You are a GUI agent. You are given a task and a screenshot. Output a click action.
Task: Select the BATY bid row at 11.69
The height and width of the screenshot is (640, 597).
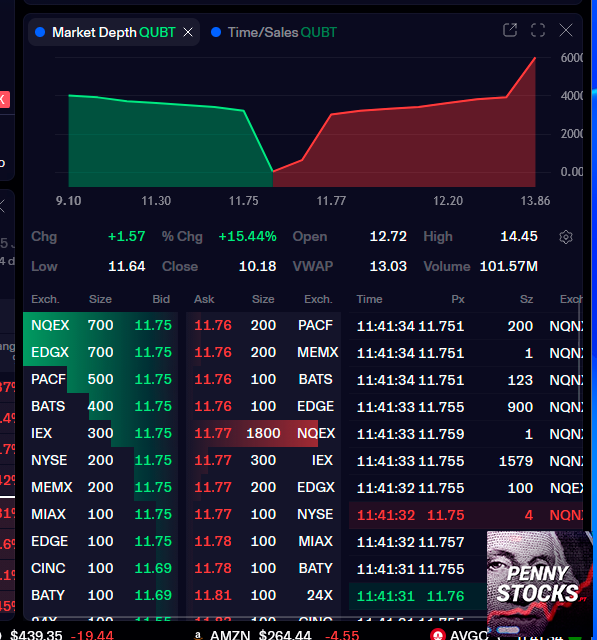pos(101,595)
